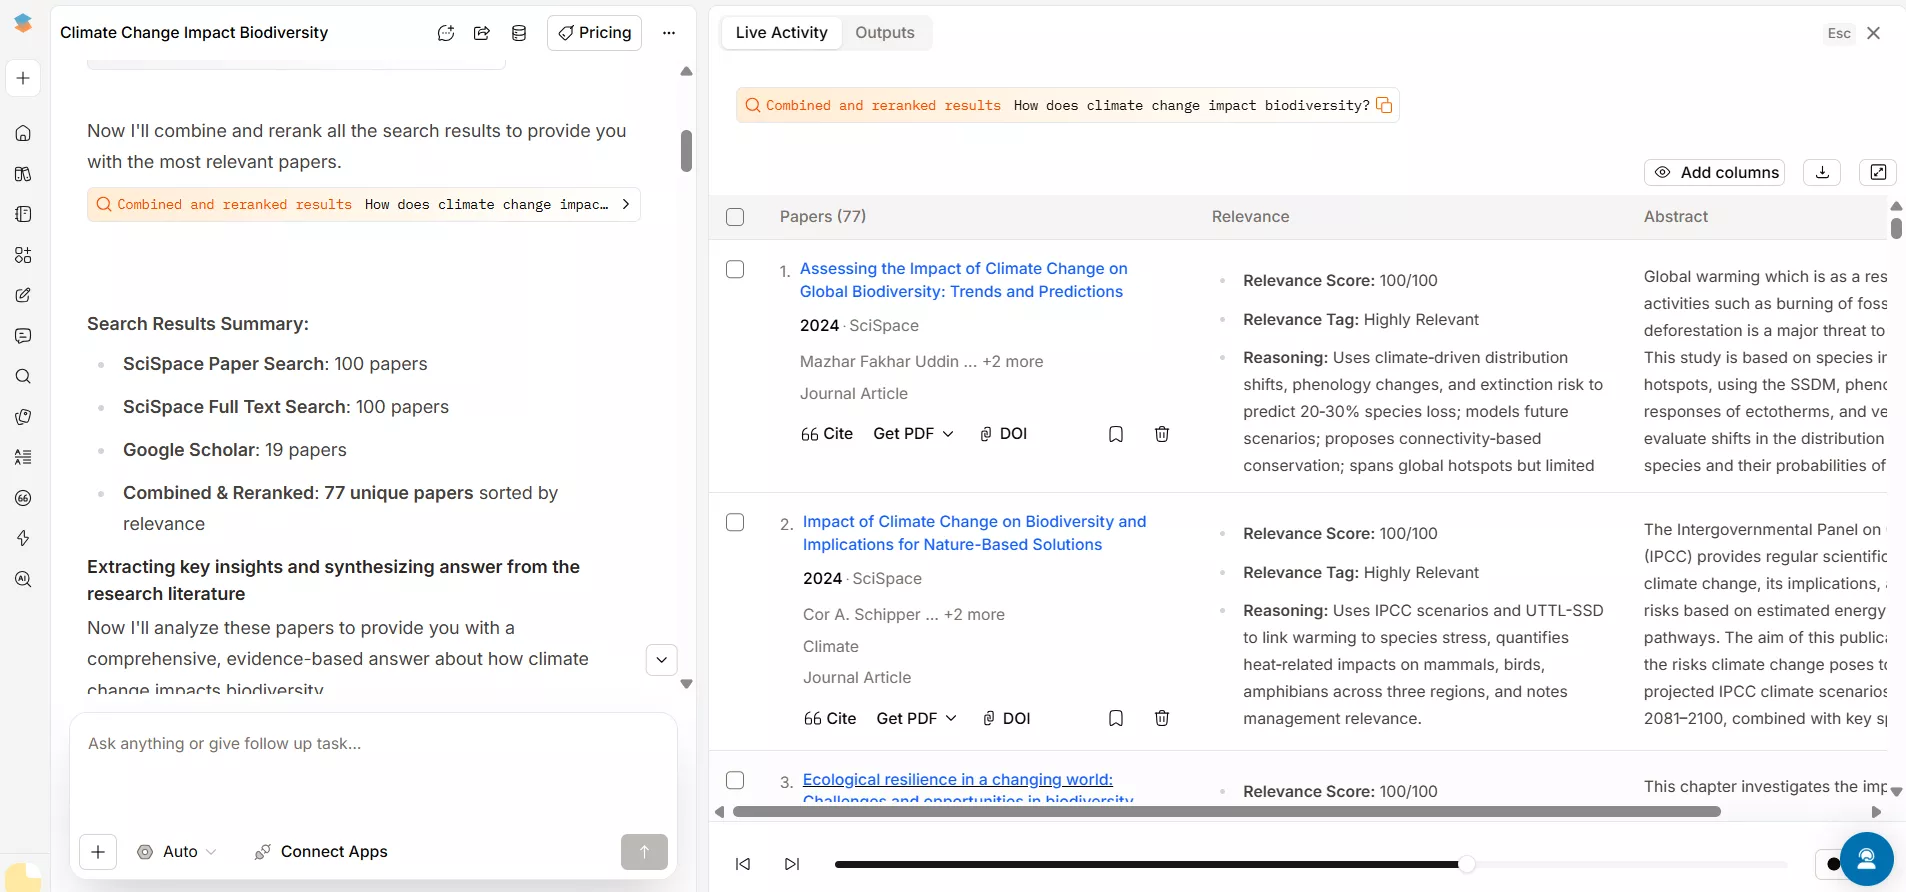Open the home icon in left sidebar
The image size is (1906, 892).
(x=23, y=133)
